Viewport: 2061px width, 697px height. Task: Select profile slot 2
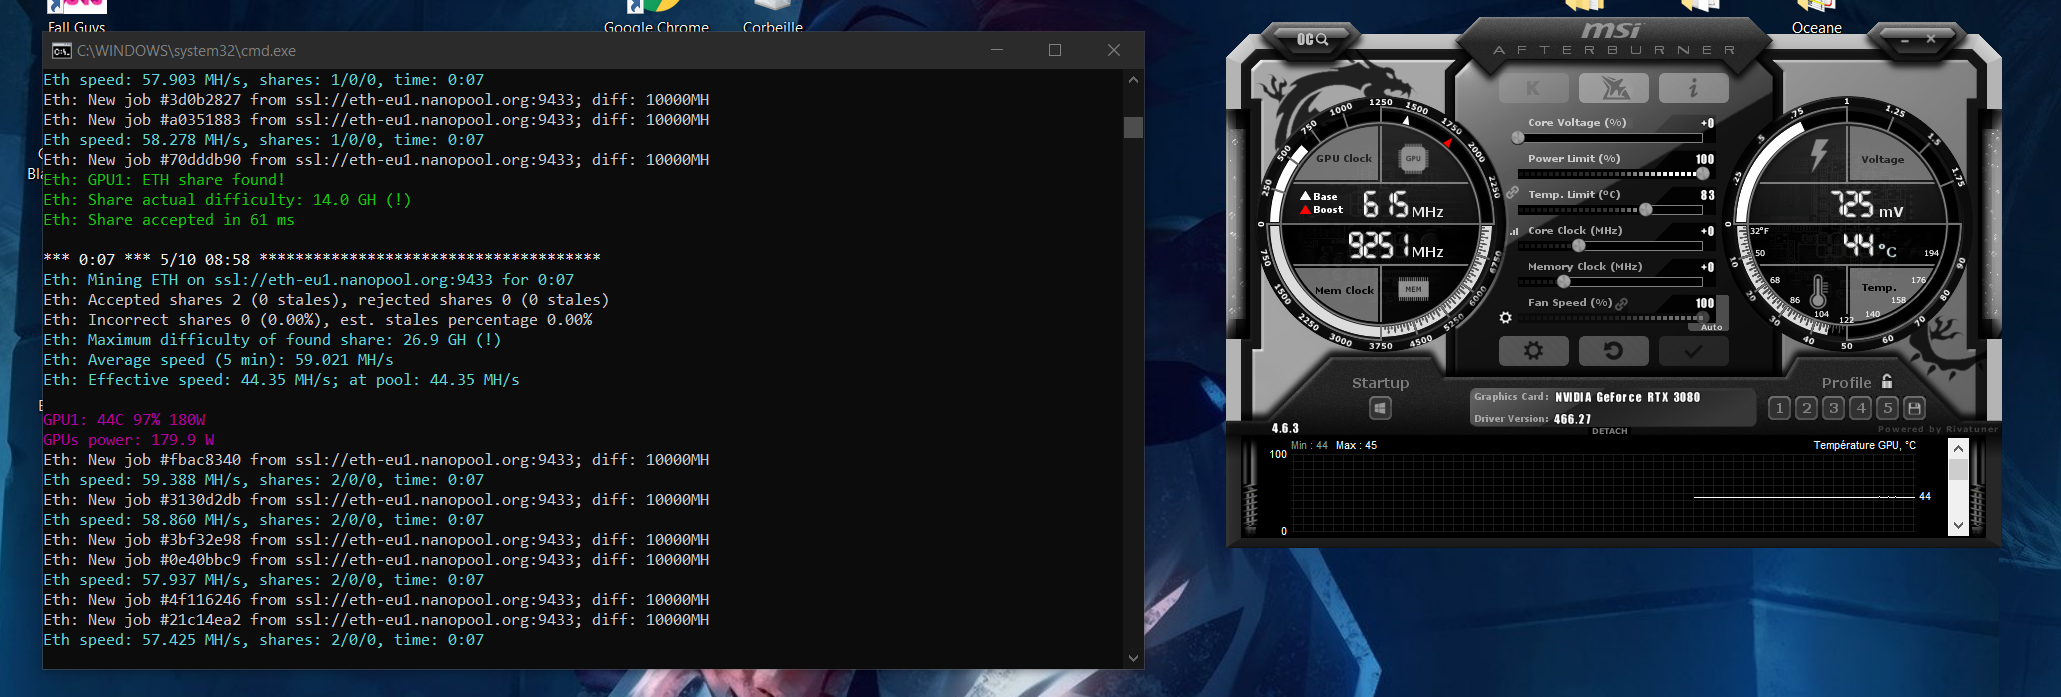coord(1806,408)
